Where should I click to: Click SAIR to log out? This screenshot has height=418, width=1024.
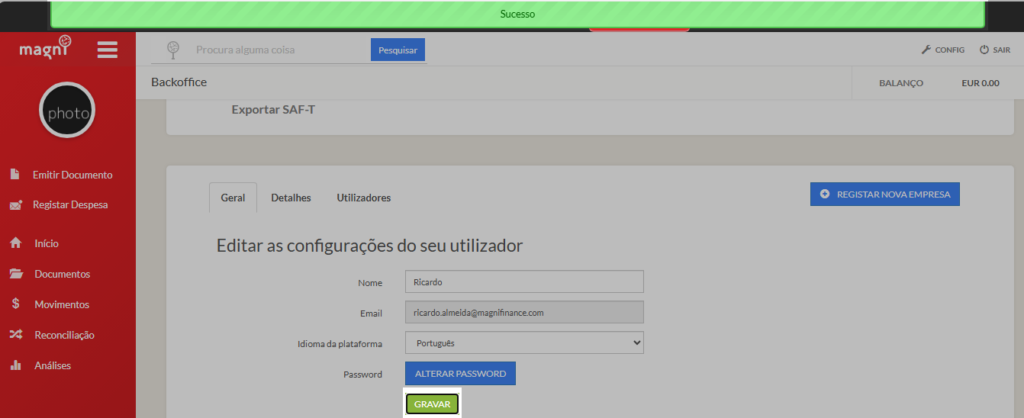[994, 49]
